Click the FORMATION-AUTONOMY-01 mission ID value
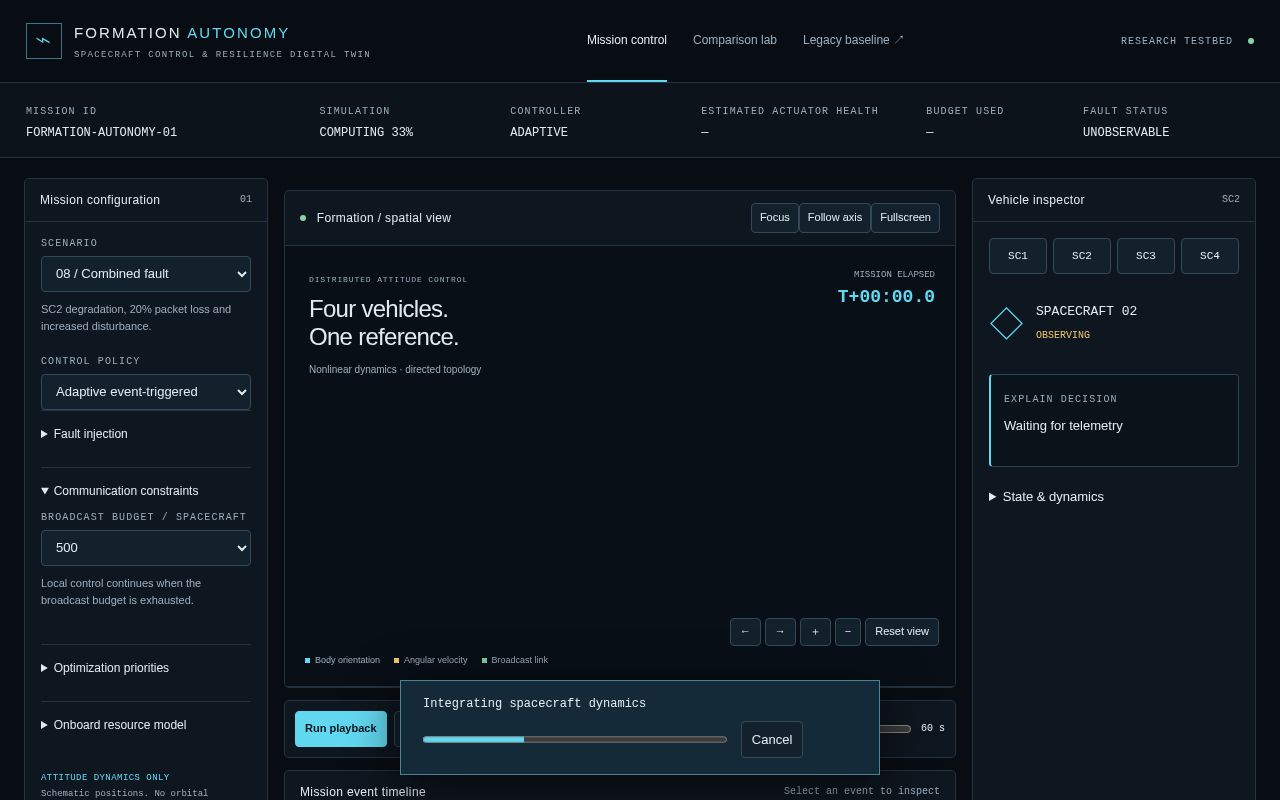 coord(102,133)
